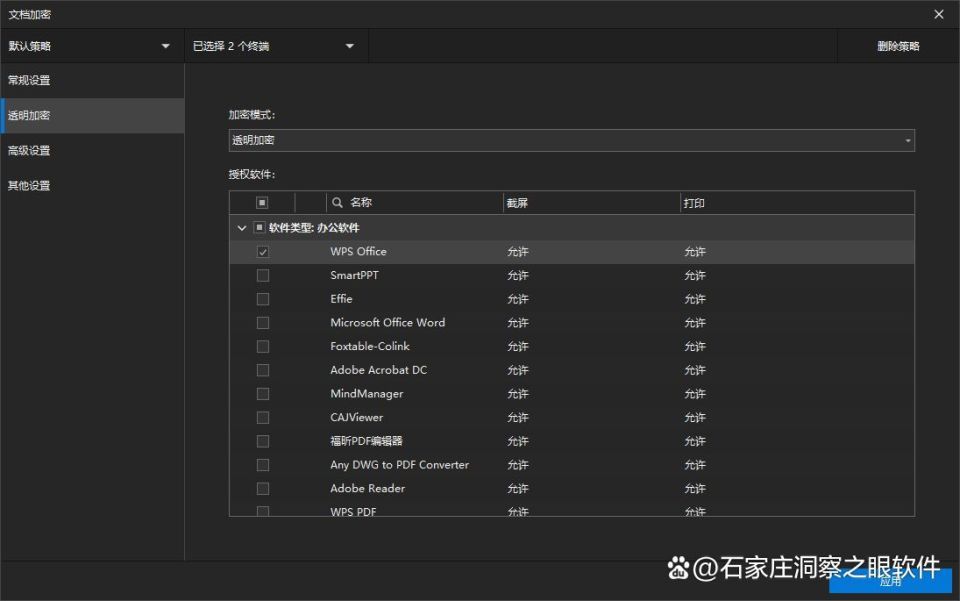Check the CAJViewer checkbox
Image resolution: width=960 pixels, height=601 pixels.
coord(263,417)
